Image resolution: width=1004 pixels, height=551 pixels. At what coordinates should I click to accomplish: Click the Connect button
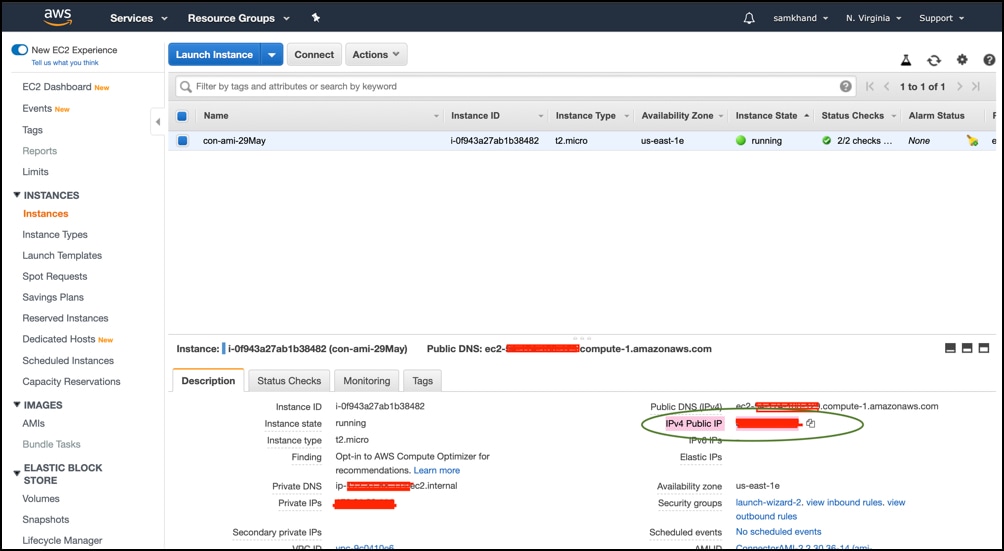(x=314, y=55)
